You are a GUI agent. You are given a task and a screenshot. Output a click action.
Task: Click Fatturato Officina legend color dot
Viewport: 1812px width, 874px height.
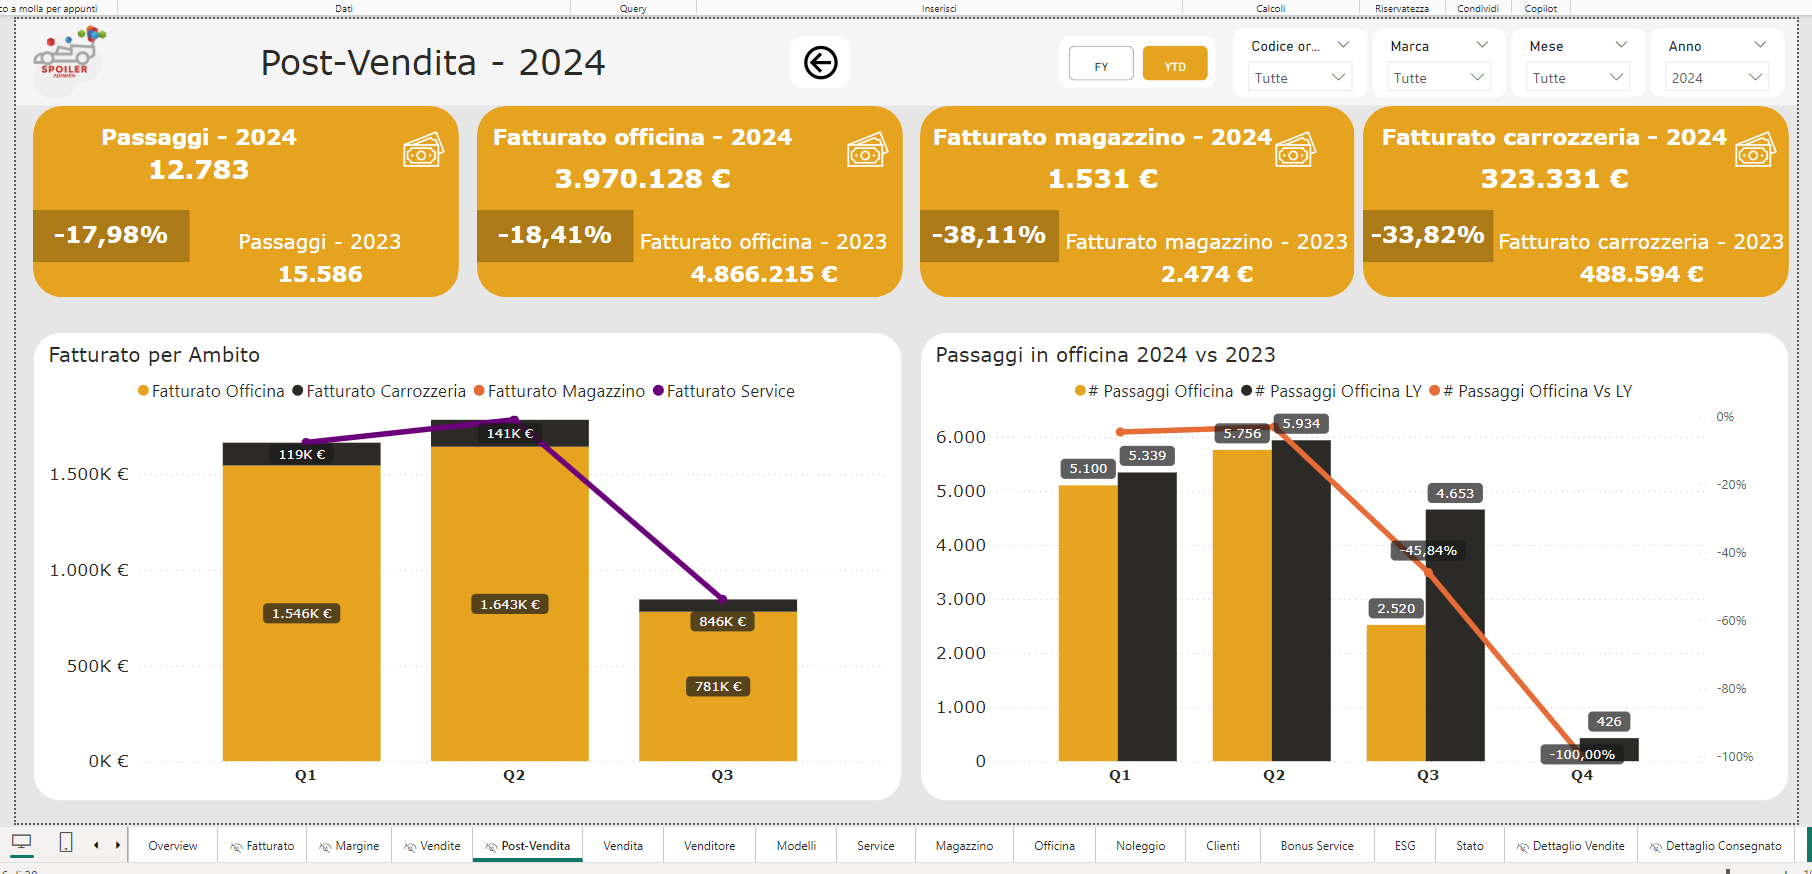(x=143, y=391)
